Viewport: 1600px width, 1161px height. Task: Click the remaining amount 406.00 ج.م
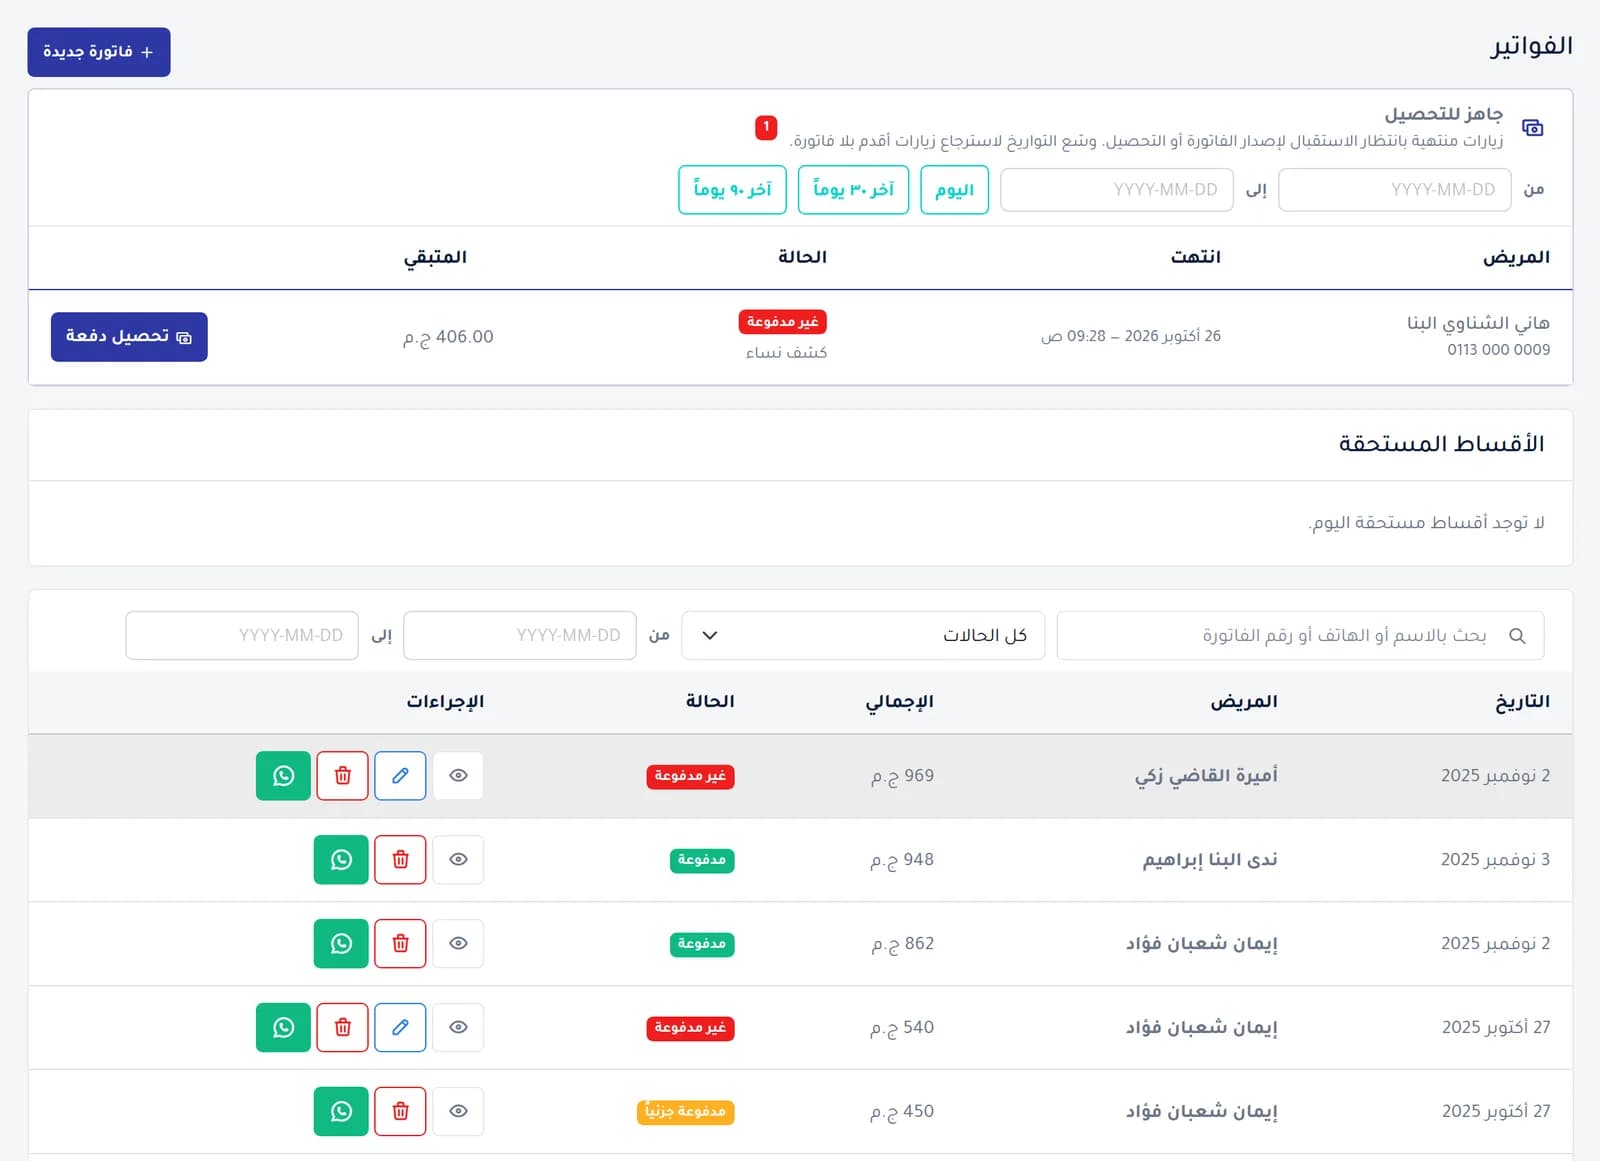[x=448, y=337]
